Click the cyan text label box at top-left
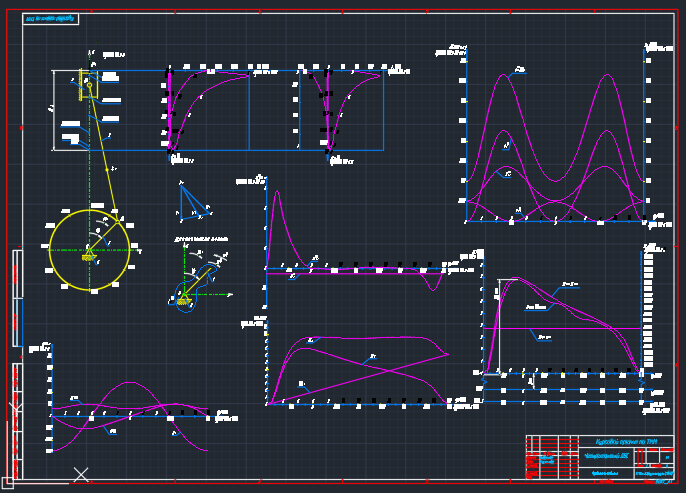Image resolution: width=686 pixels, height=493 pixels. (x=50, y=19)
